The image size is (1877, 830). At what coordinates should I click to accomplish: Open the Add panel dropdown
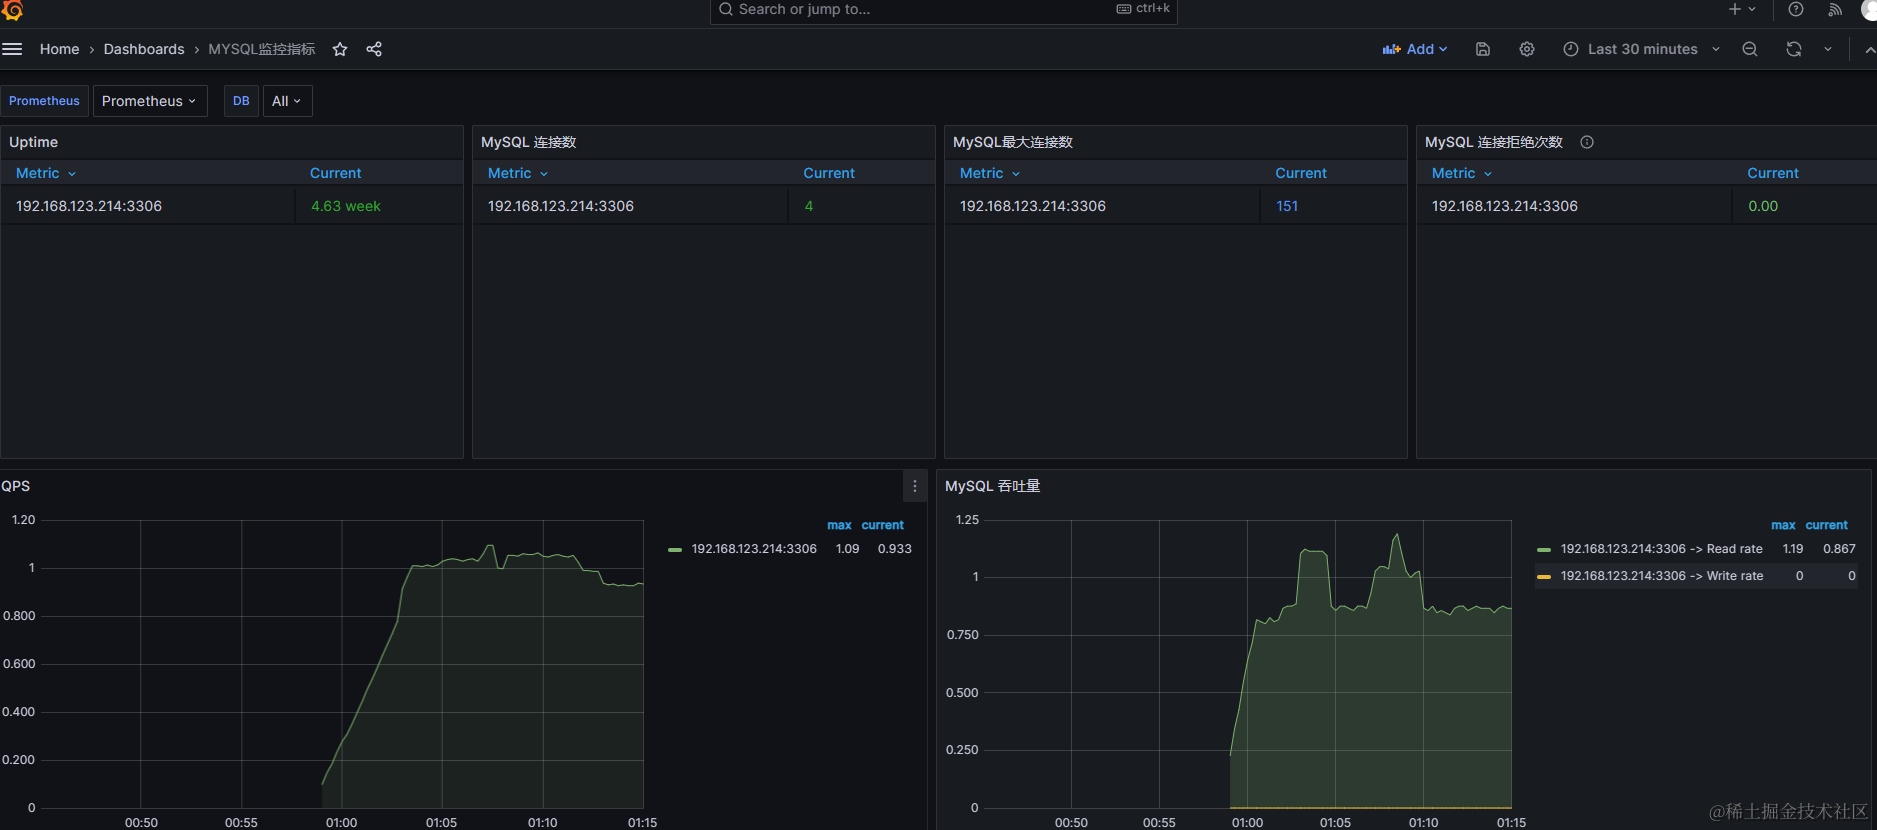coord(1415,49)
